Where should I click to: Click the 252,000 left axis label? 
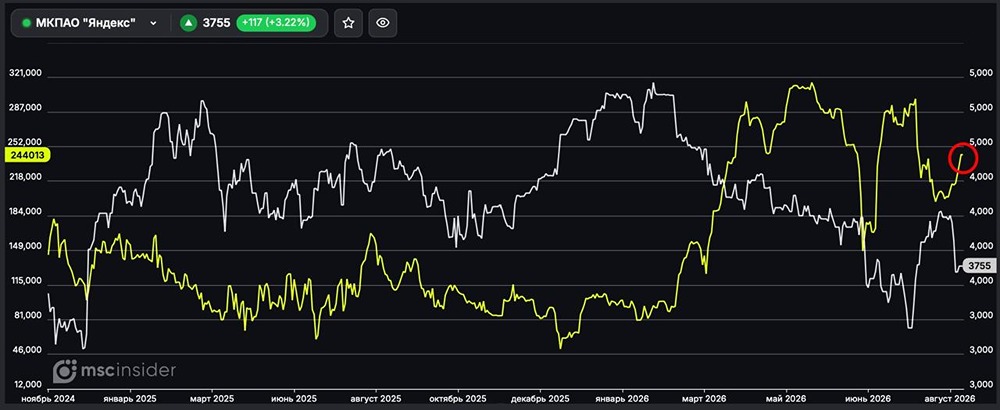26,143
